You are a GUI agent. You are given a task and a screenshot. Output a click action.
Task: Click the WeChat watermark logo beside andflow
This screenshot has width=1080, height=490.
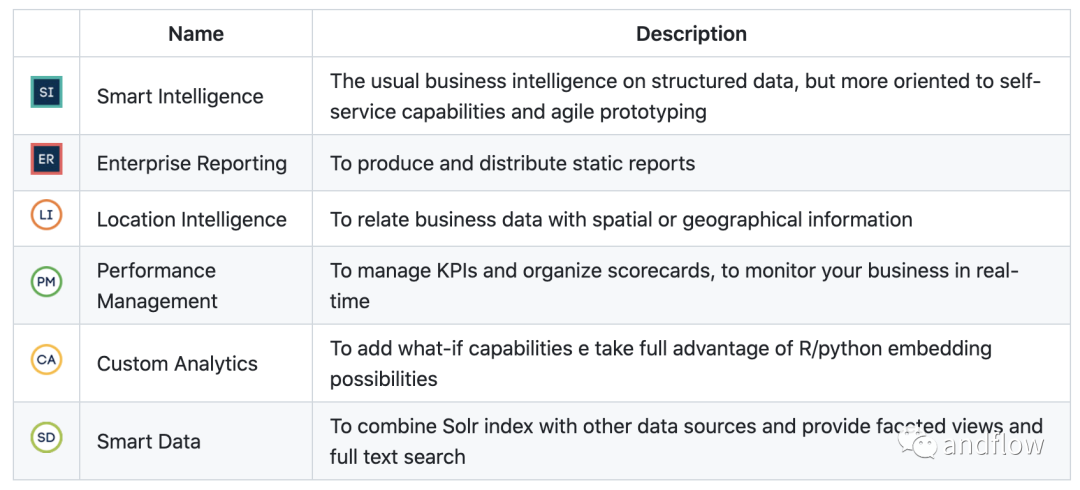click(x=917, y=443)
